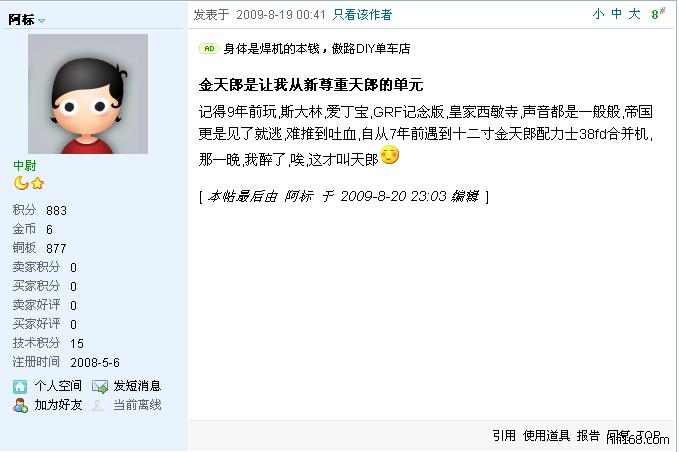Viewport: 679px width, 452px height.
Task: Click the 当前离线 status icon
Action: 99,405
